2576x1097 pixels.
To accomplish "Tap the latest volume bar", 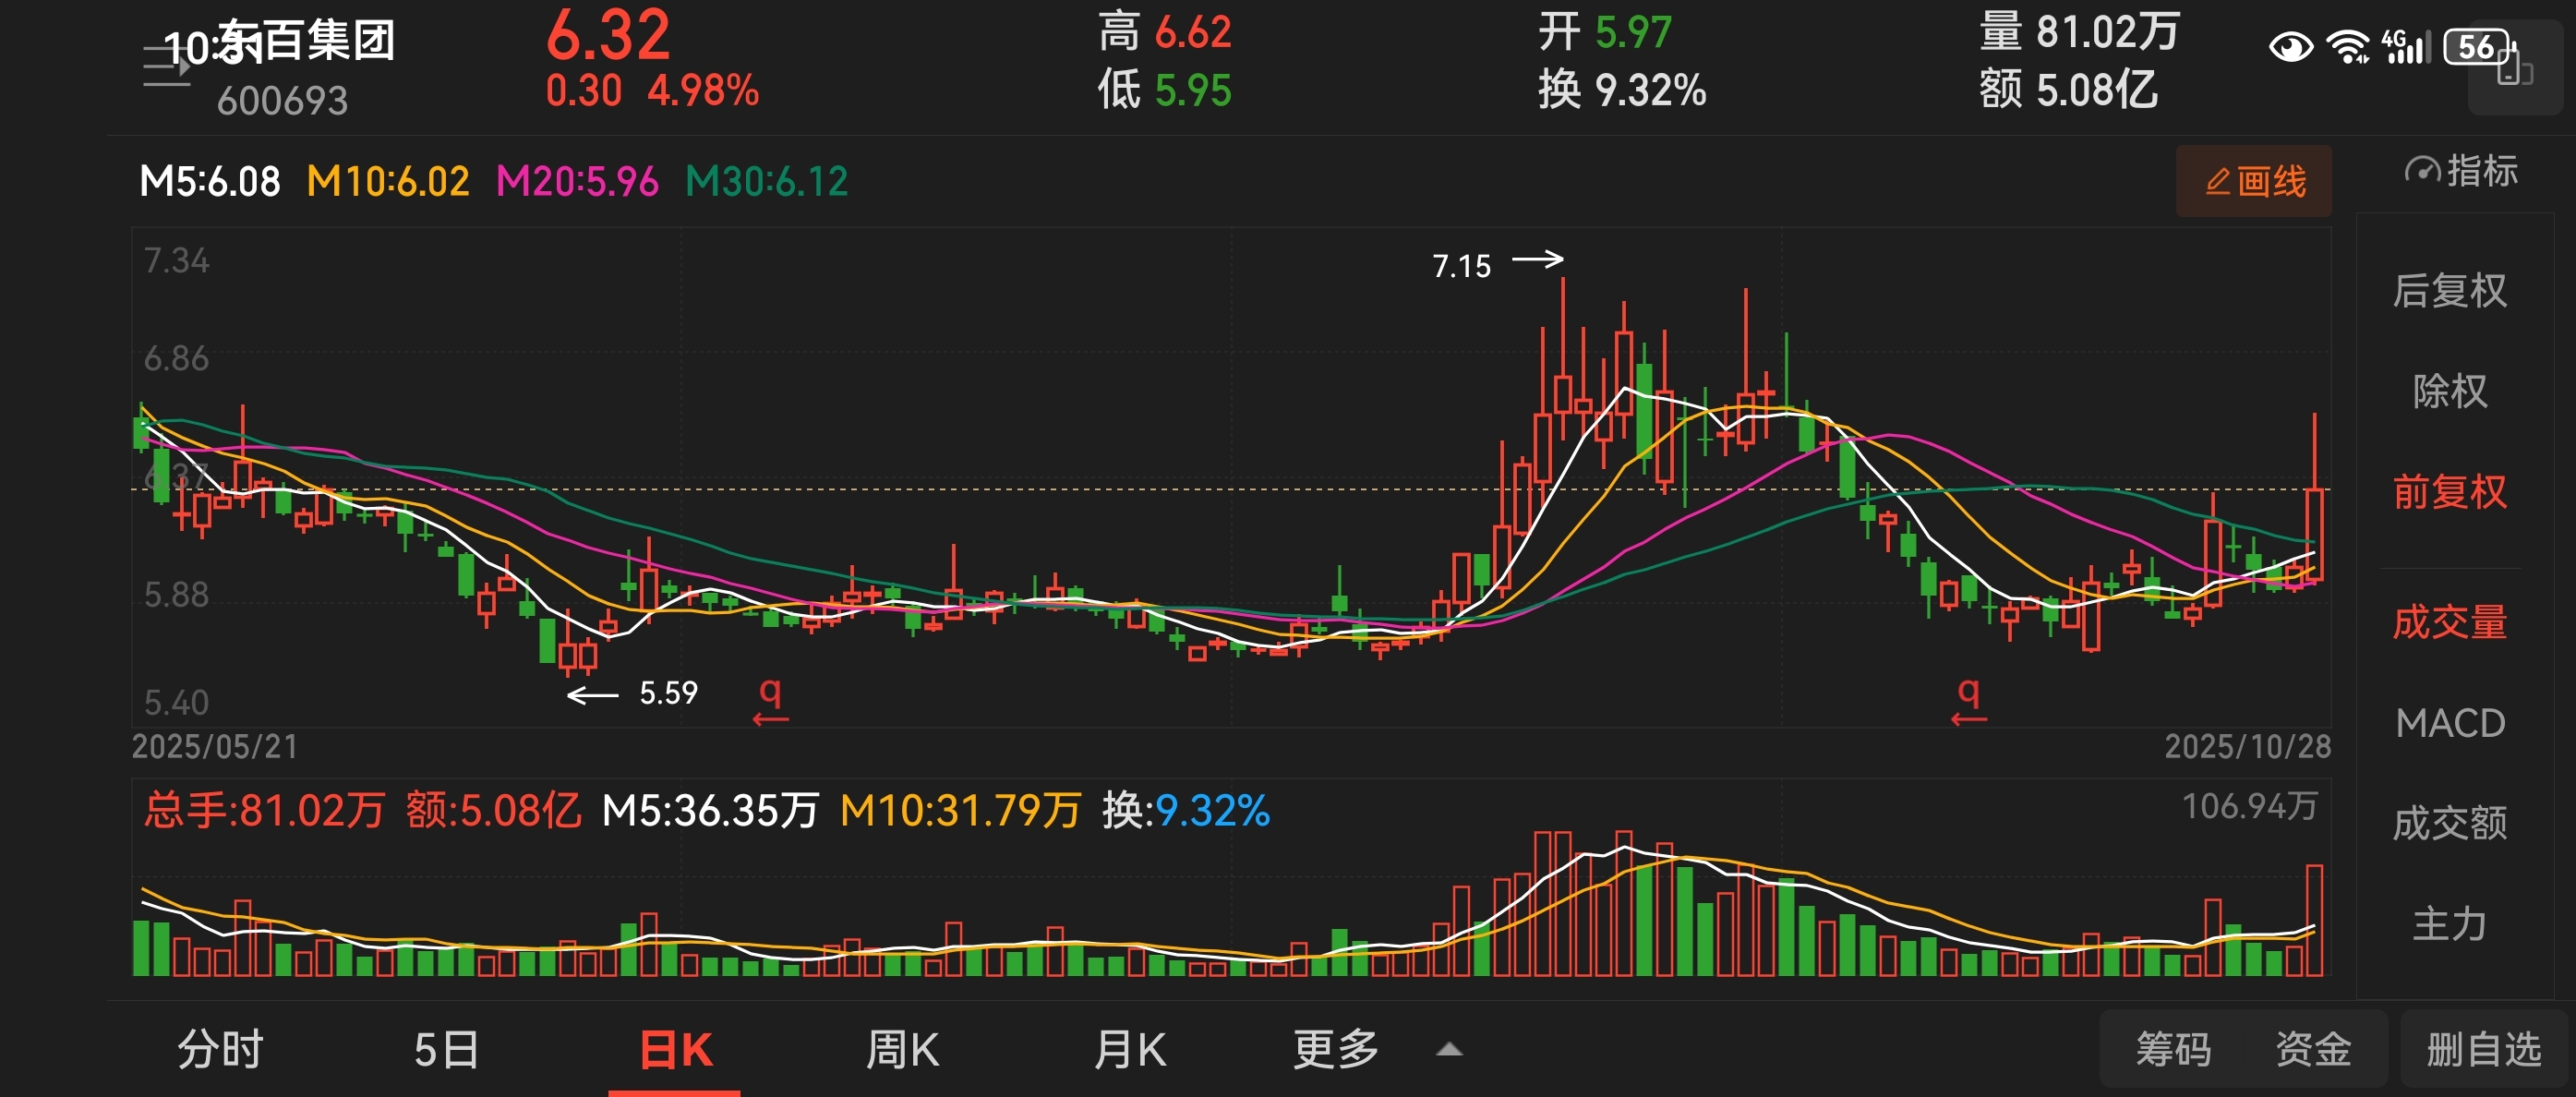I will click(x=2314, y=920).
